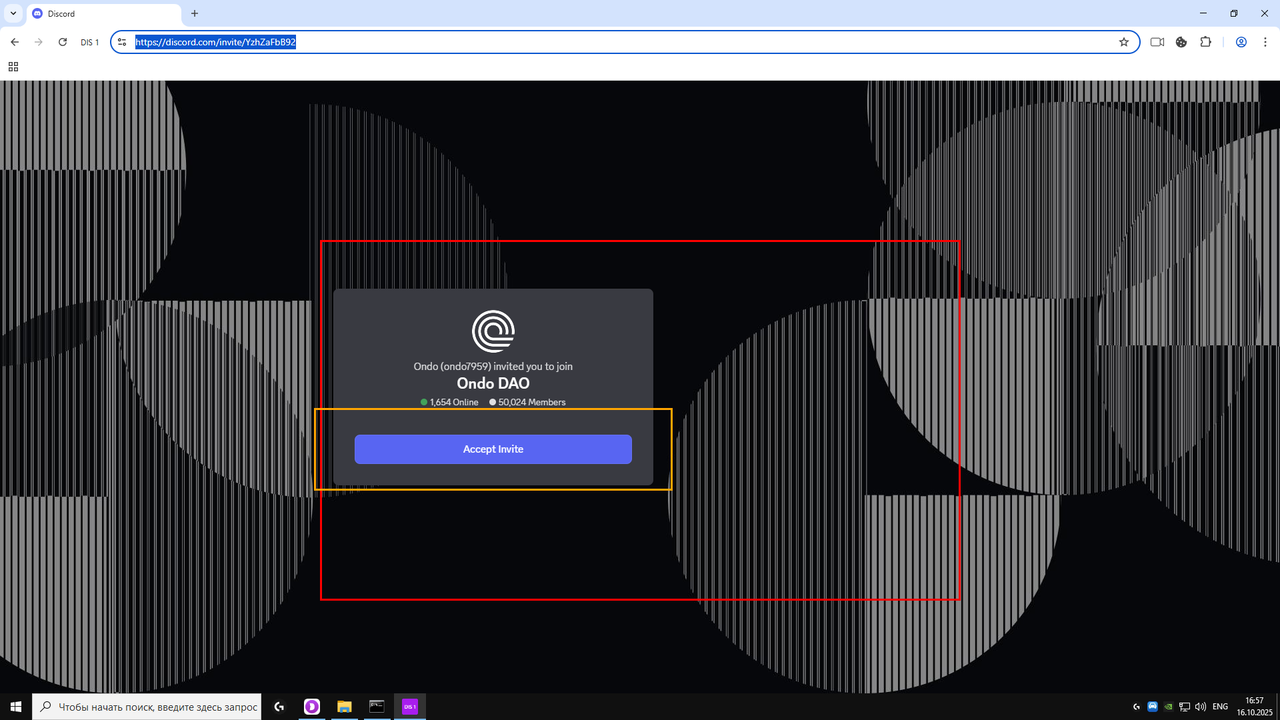Open the apps grid in bookmarks bar

tap(13, 66)
